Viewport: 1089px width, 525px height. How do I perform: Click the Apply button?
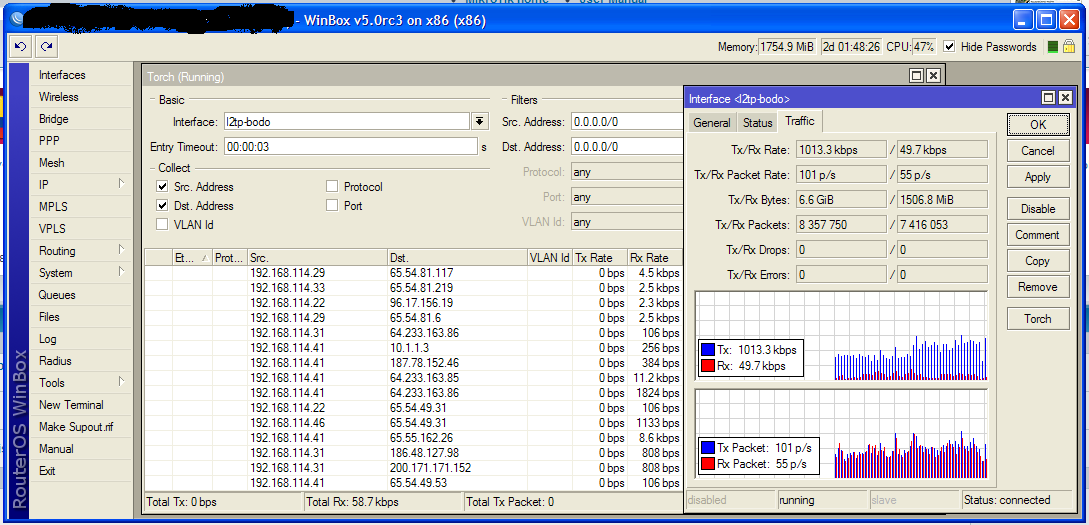pyautogui.click(x=1038, y=177)
